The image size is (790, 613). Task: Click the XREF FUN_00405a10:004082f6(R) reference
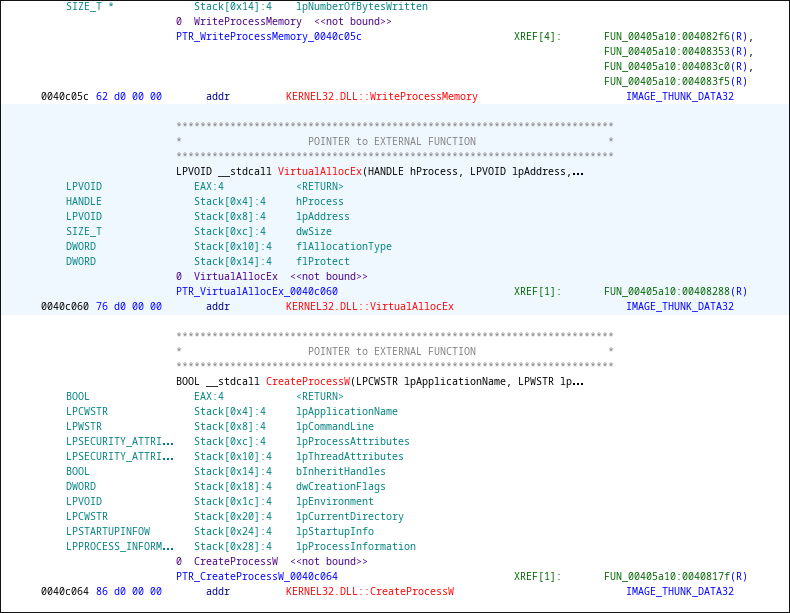pyautogui.click(x=678, y=37)
